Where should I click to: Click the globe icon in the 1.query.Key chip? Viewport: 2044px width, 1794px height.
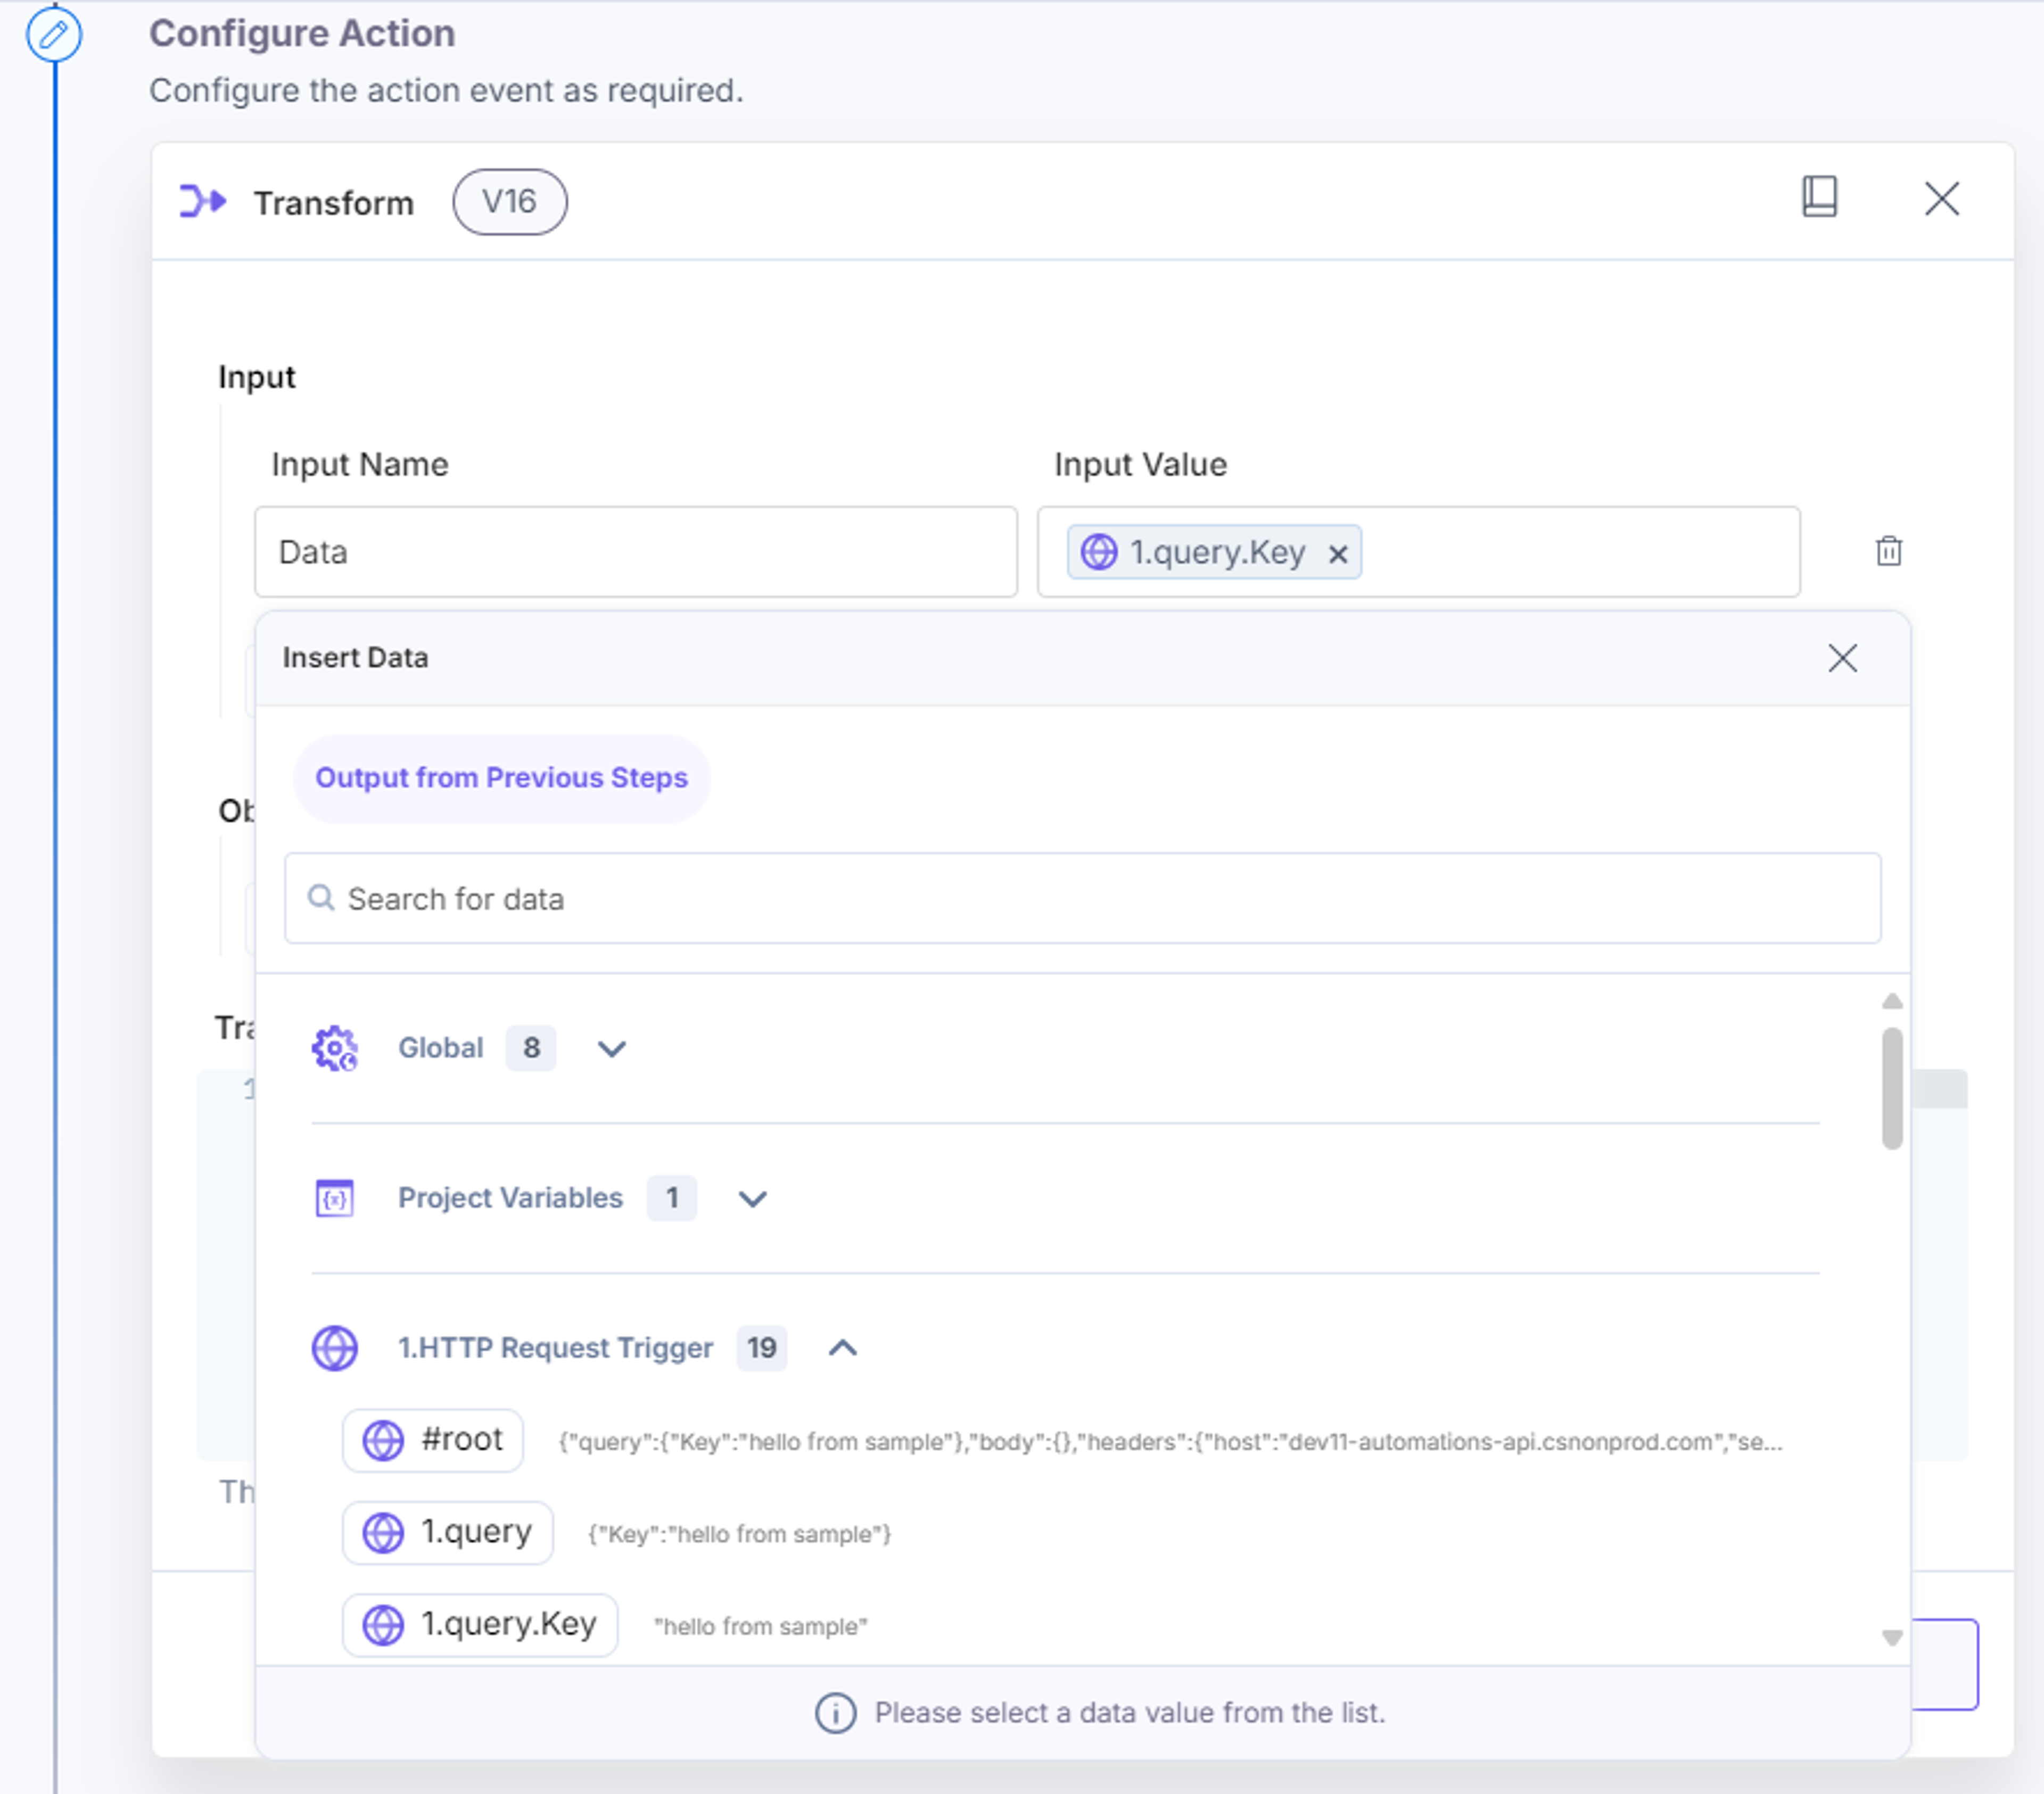point(1099,552)
